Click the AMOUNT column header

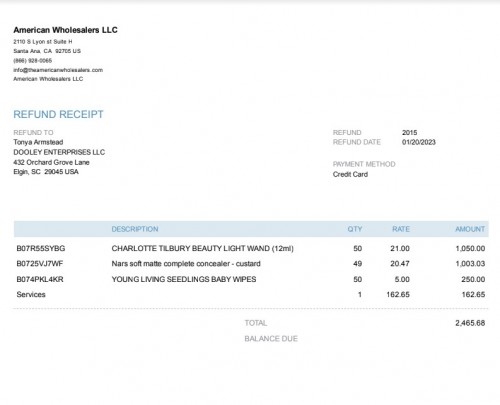coord(470,229)
